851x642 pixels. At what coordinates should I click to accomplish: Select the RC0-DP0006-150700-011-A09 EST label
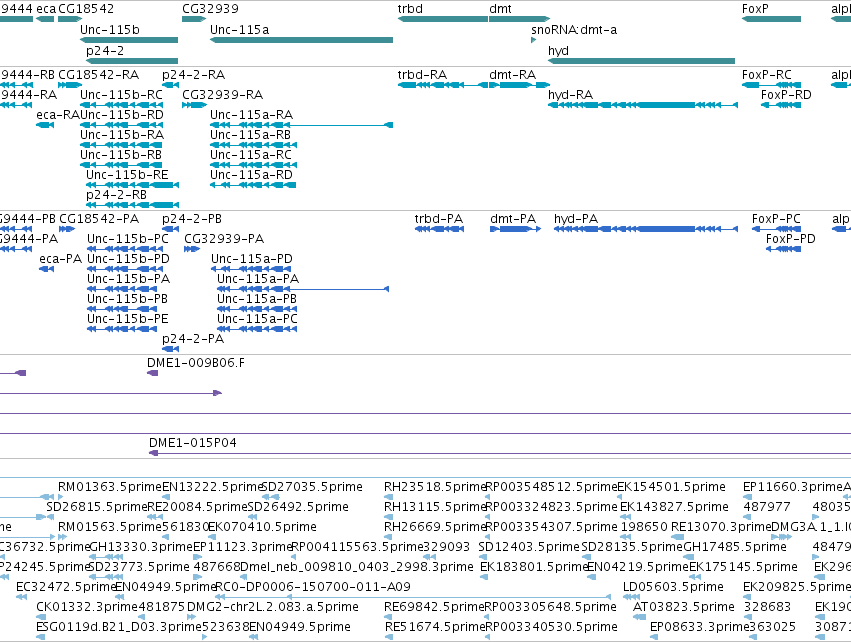[313, 588]
